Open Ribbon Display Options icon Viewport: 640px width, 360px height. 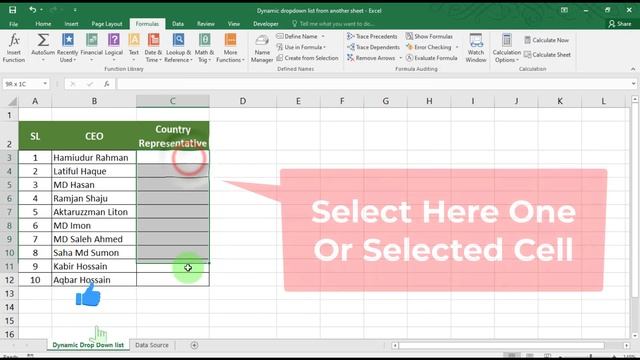pyautogui.click(x=564, y=10)
